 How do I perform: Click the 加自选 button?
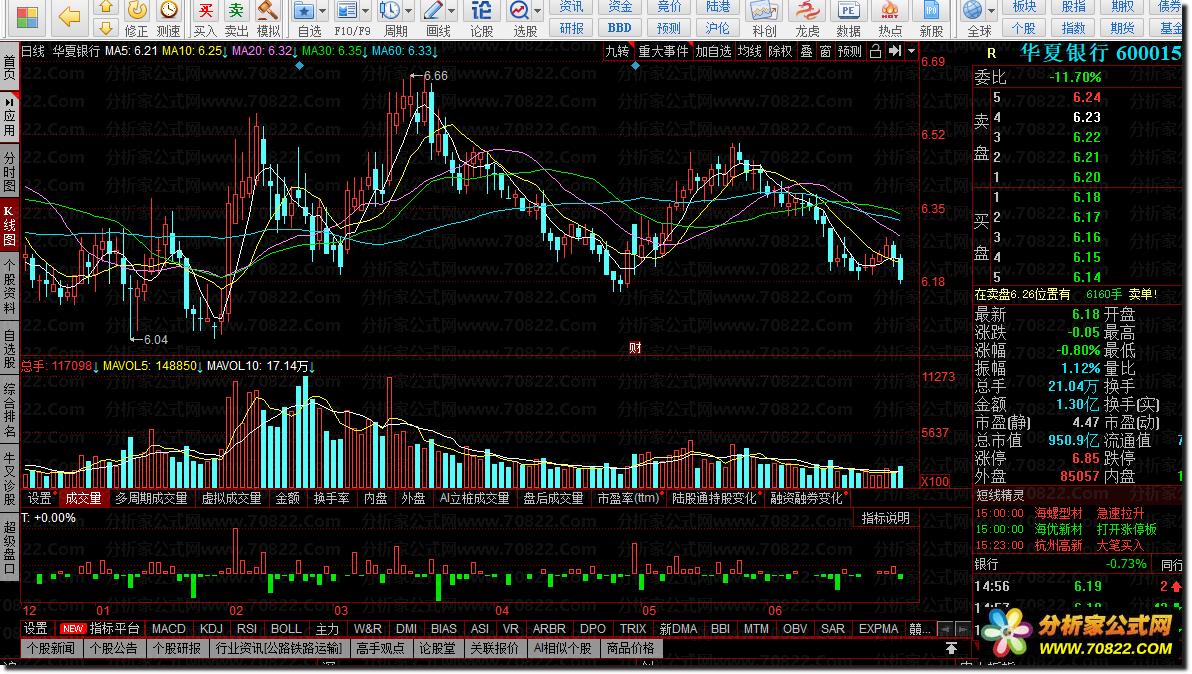click(713, 51)
